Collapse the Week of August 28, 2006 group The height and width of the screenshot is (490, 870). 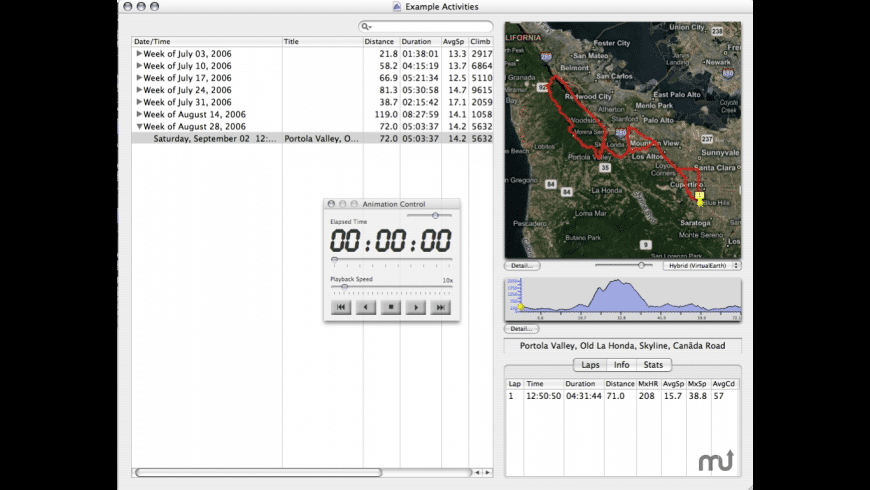coord(139,127)
